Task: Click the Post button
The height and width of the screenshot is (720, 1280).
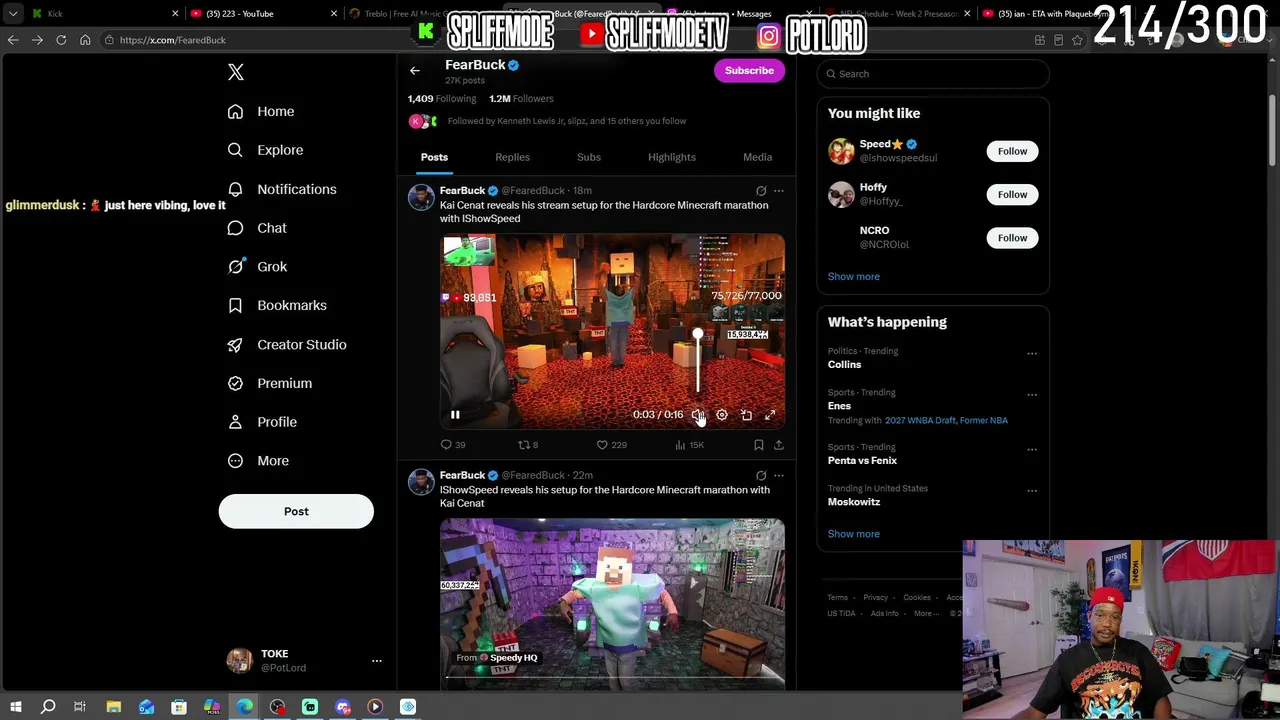Action: point(296,511)
